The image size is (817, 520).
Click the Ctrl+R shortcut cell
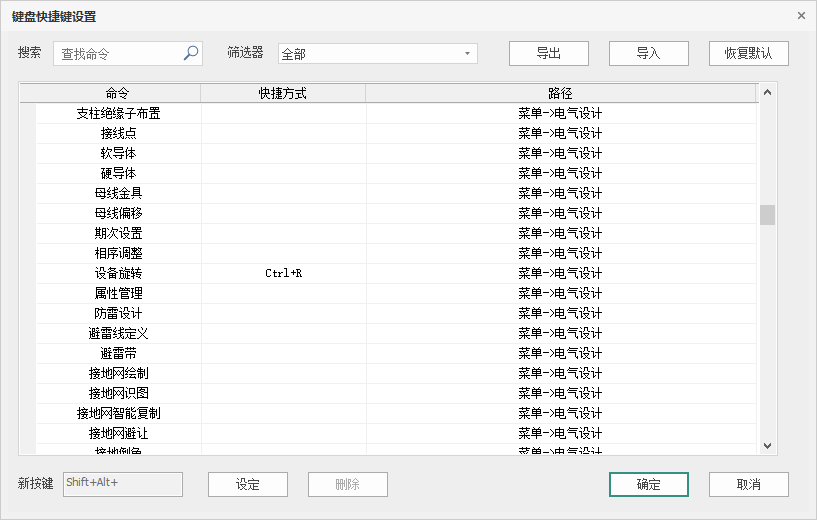(283, 274)
